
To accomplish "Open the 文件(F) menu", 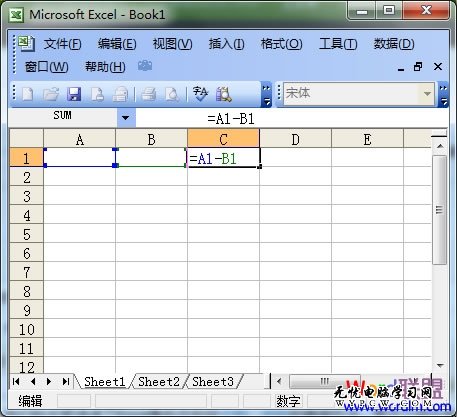I will 63,44.
